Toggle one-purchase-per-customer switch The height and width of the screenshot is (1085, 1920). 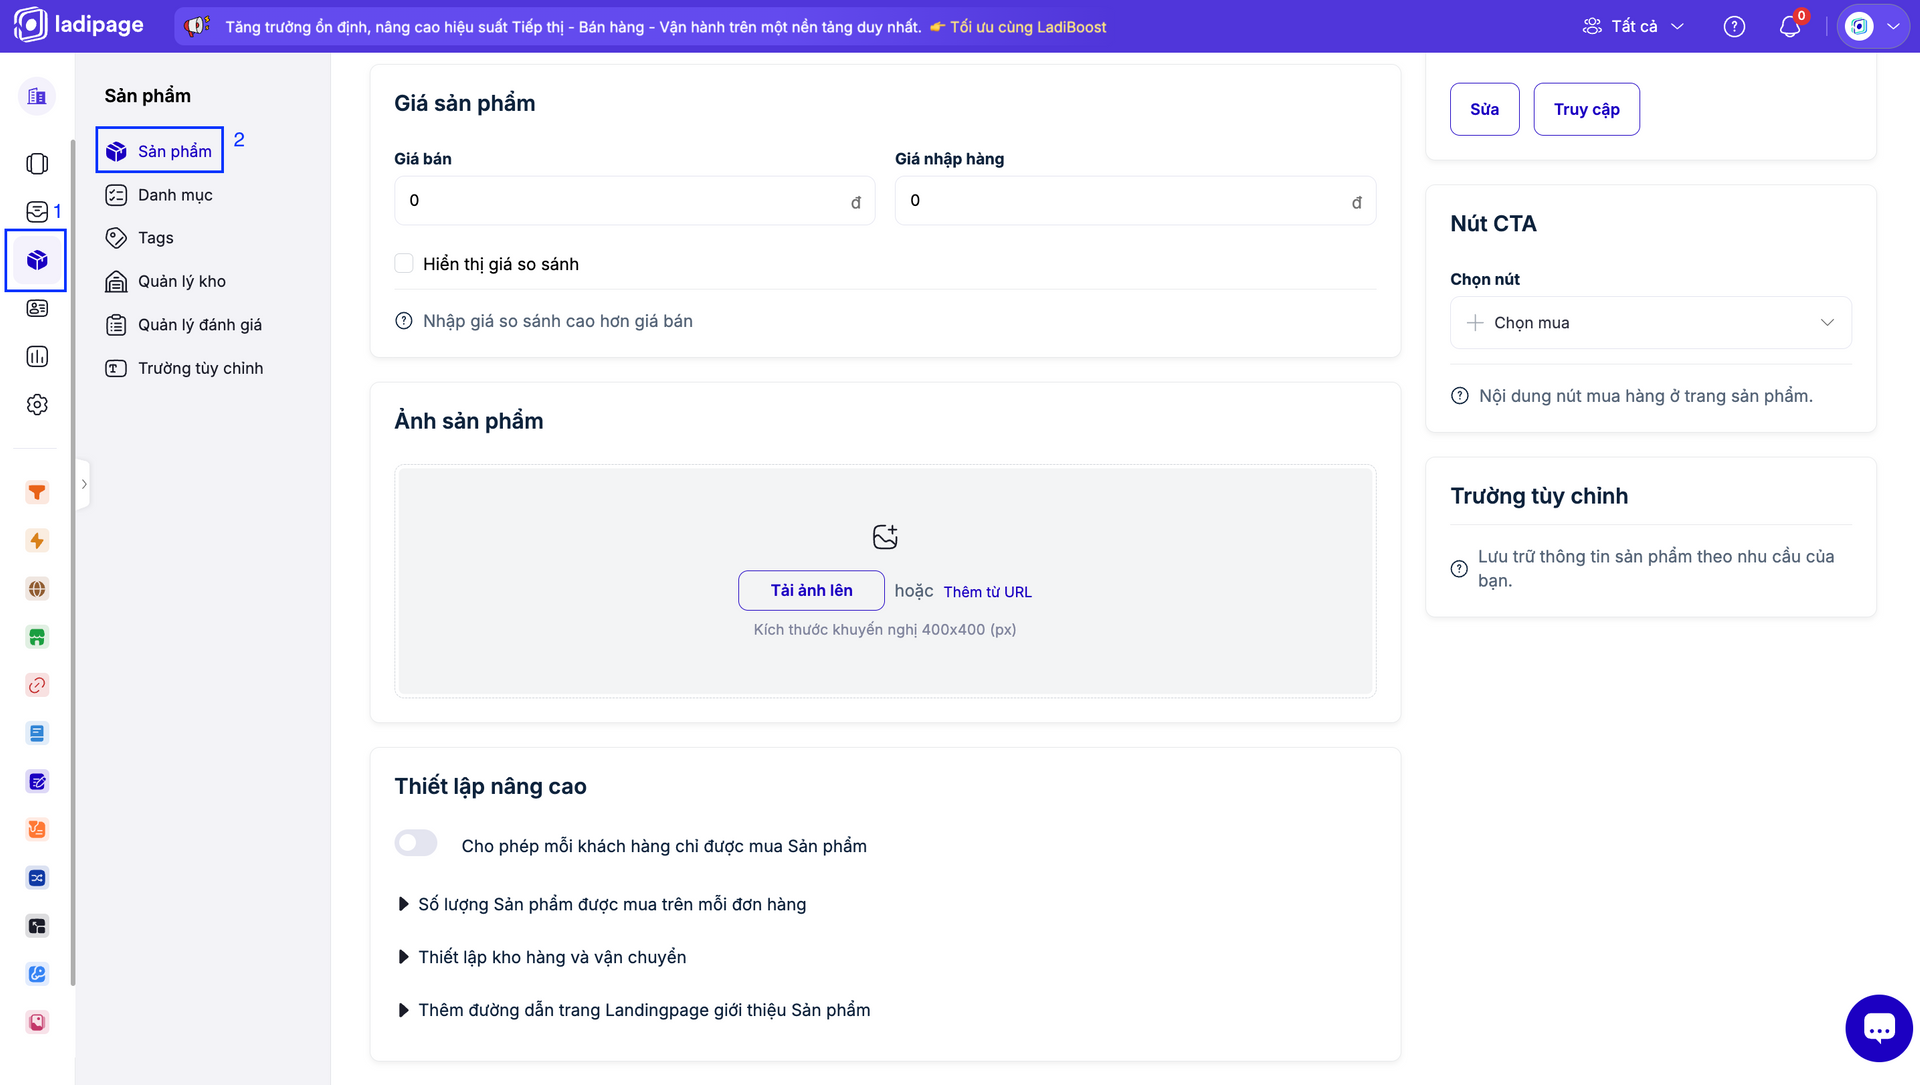pos(416,843)
